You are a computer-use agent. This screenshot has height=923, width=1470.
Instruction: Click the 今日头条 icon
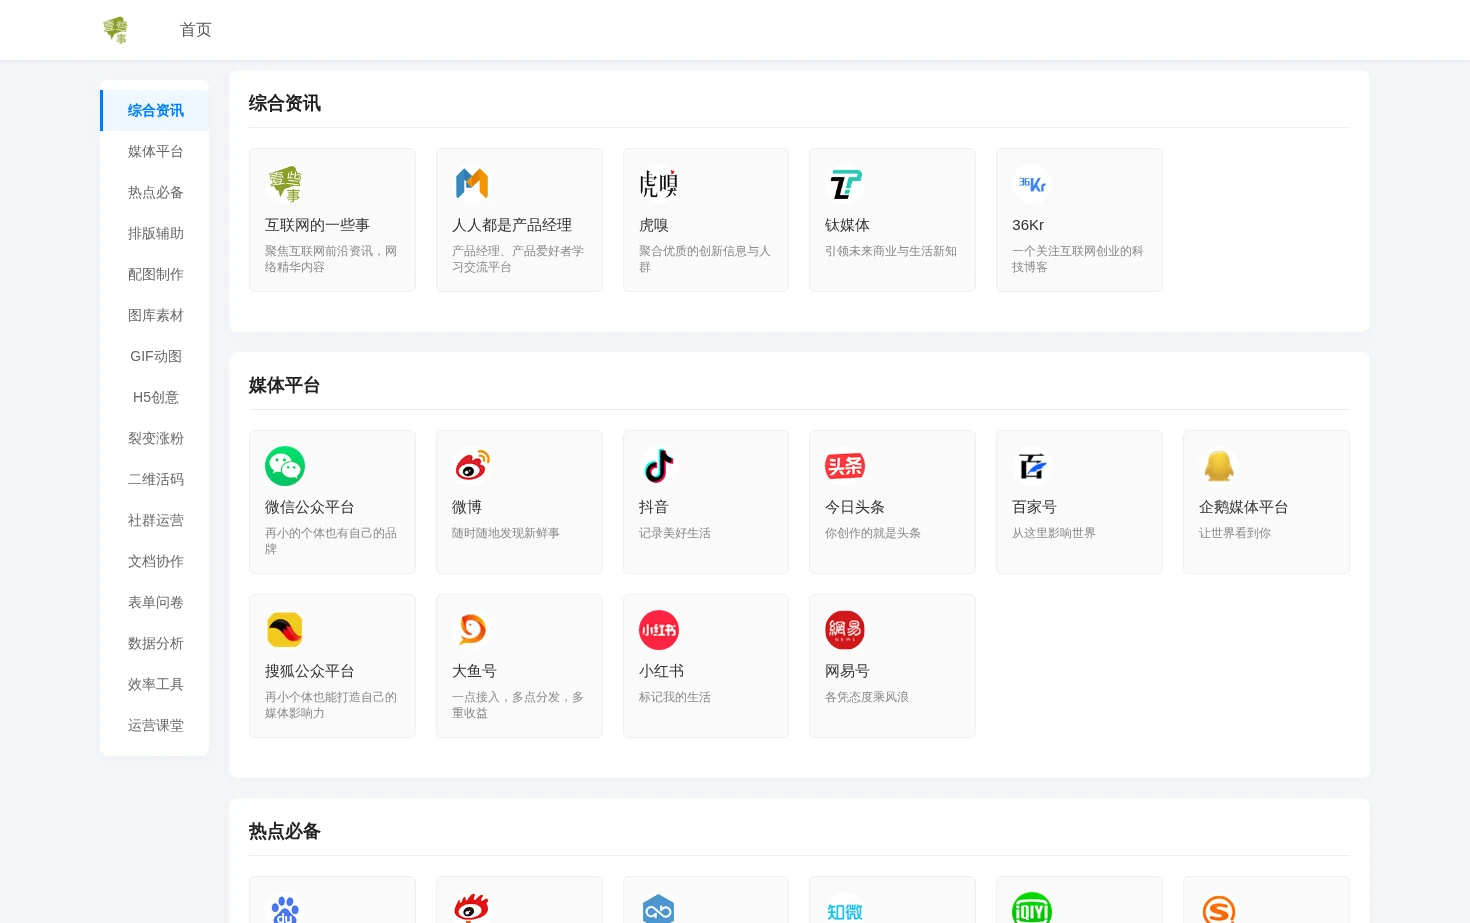845,466
